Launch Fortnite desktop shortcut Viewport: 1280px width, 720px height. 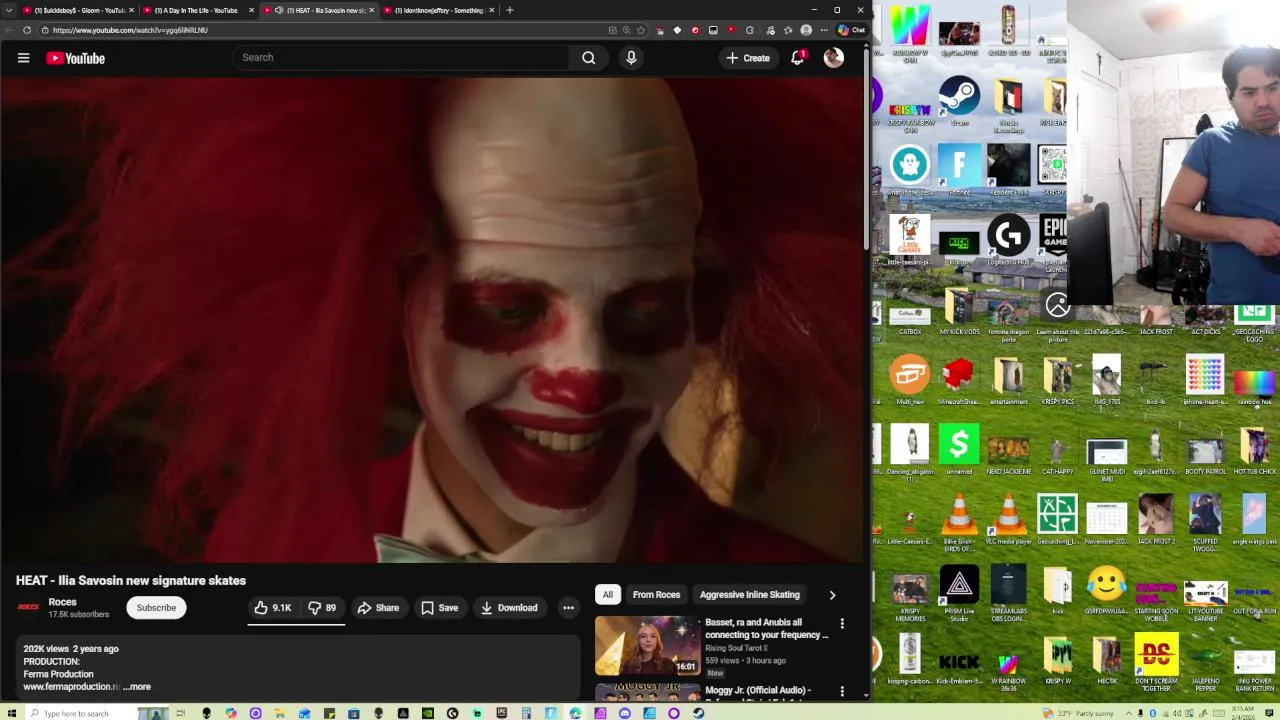[x=959, y=170]
